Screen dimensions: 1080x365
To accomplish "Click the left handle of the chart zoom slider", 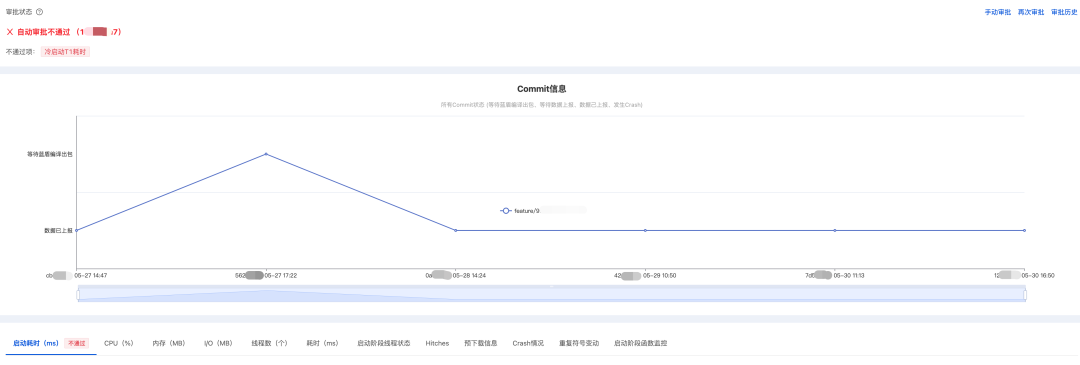I will pyautogui.click(x=78, y=295).
